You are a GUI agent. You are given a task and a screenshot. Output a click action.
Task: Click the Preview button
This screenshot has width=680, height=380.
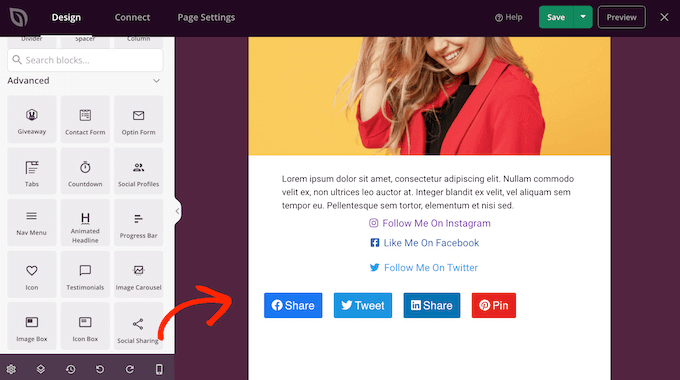pos(621,17)
